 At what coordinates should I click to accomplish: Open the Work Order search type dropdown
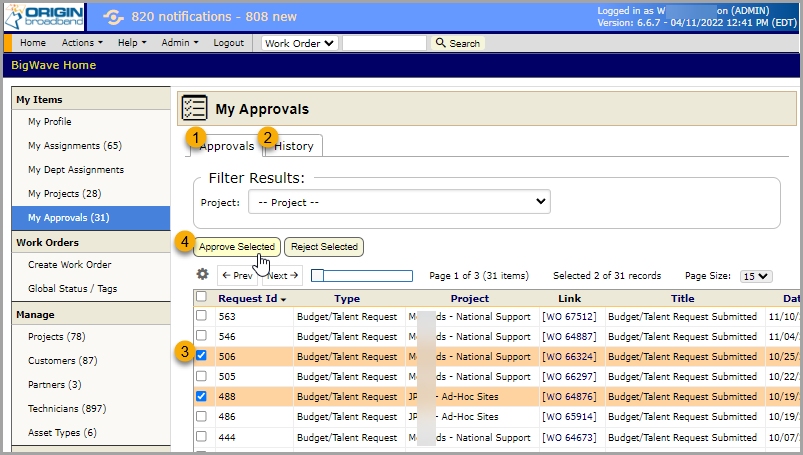pyautogui.click(x=300, y=43)
